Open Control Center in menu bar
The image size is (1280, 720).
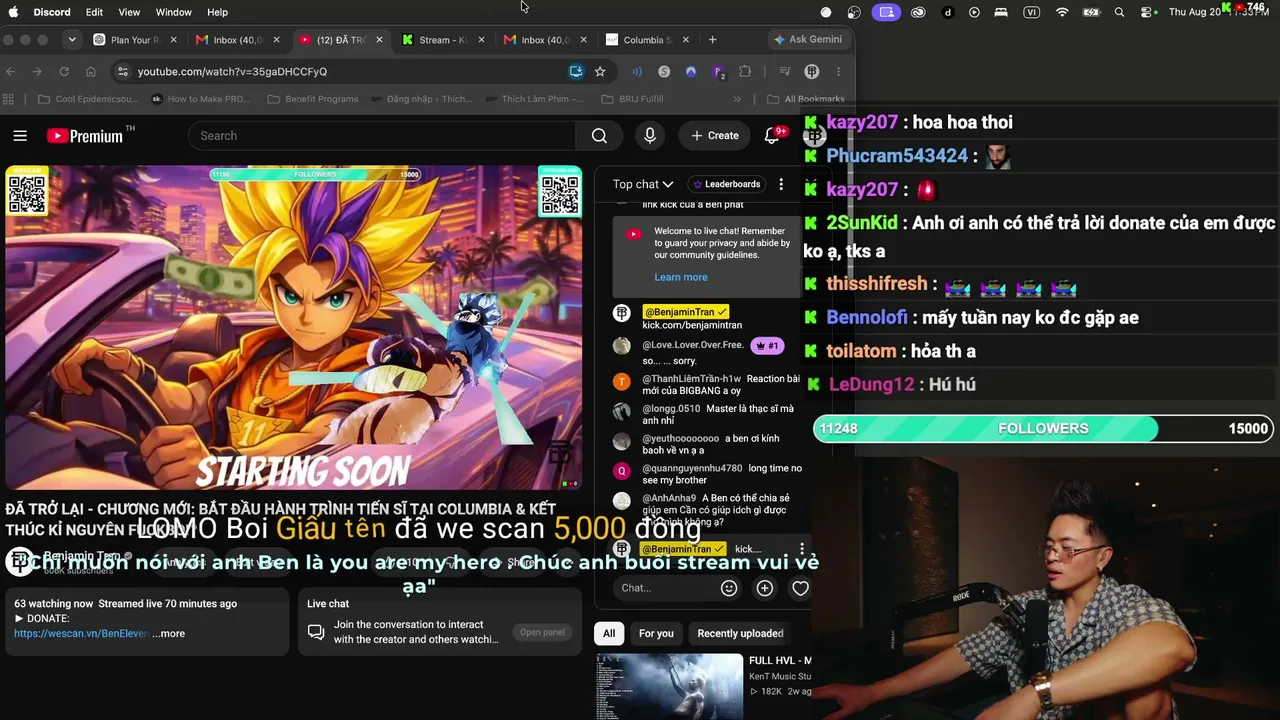tap(1147, 12)
